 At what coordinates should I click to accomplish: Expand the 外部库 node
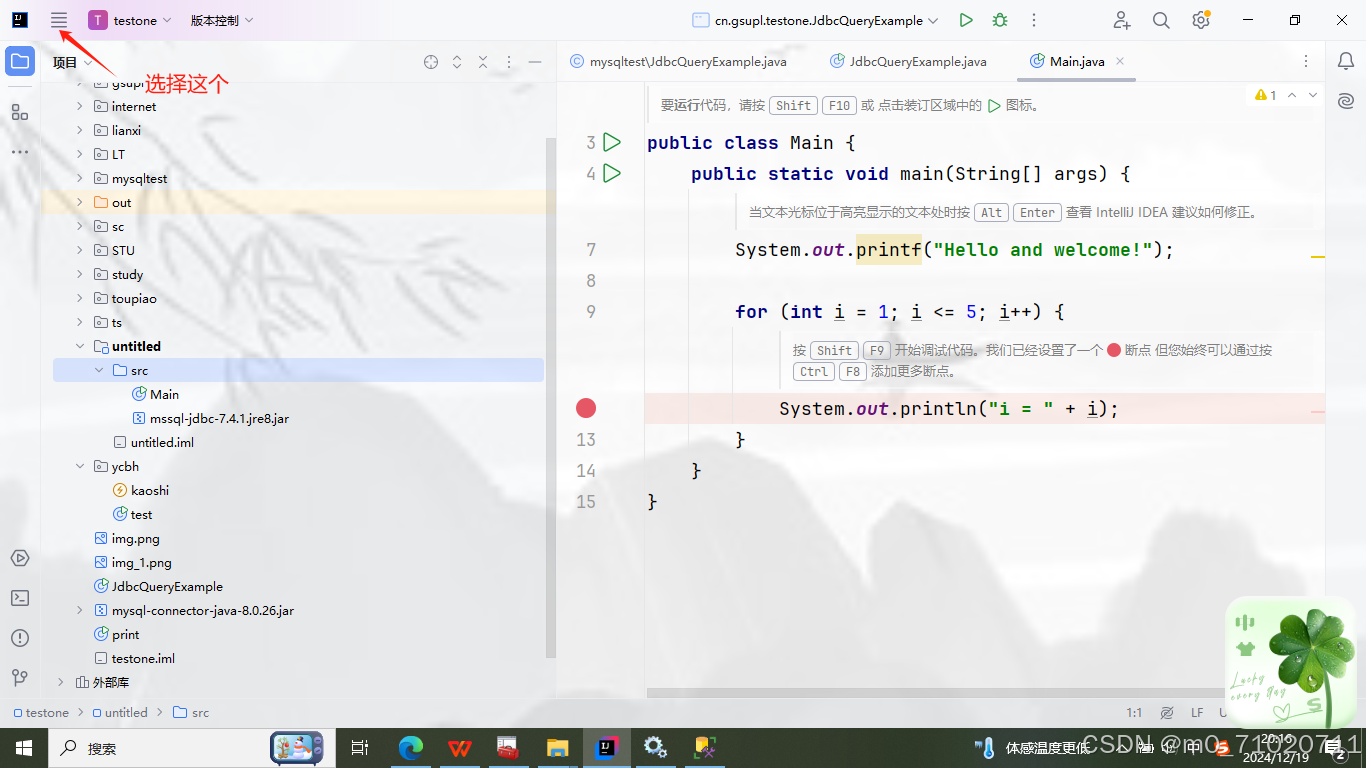(61, 682)
